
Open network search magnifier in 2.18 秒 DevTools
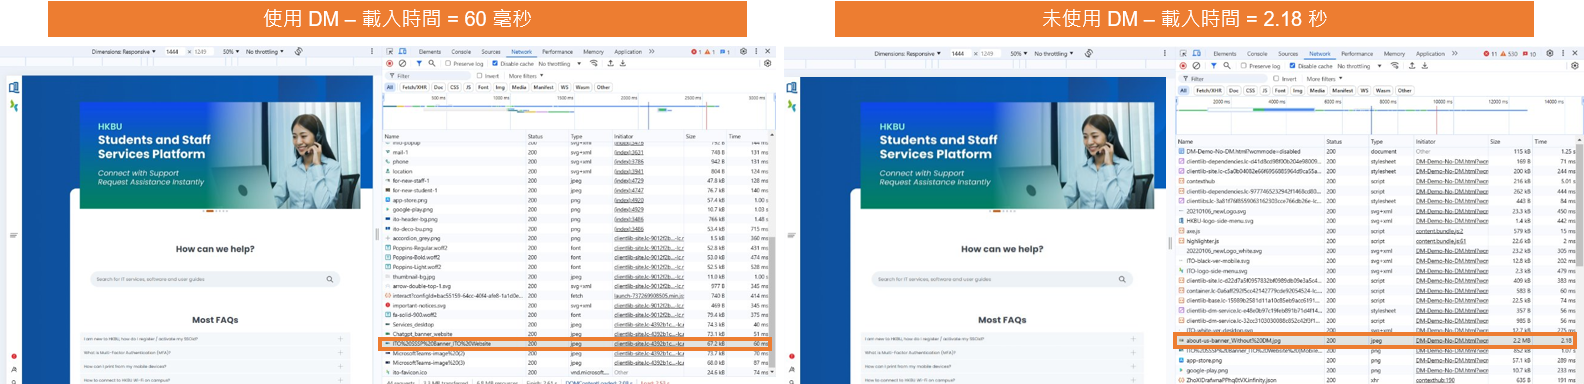coord(1227,66)
